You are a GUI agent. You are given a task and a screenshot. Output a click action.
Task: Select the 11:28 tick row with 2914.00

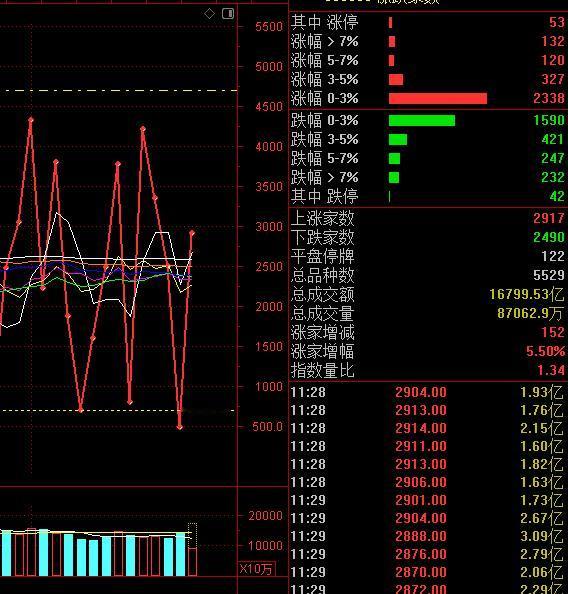[x=428, y=428]
